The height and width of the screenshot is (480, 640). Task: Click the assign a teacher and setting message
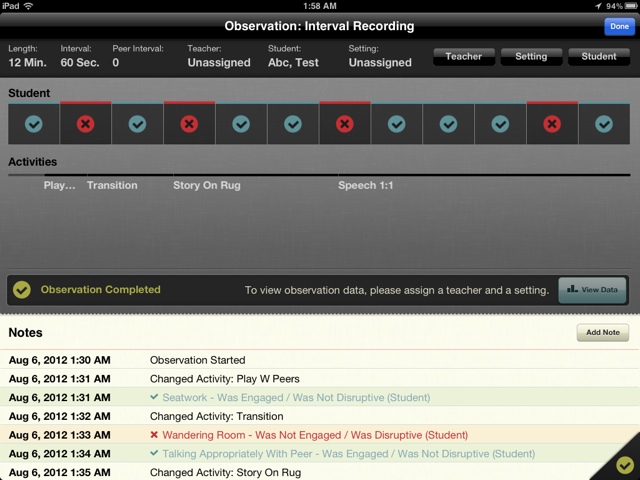click(397, 290)
